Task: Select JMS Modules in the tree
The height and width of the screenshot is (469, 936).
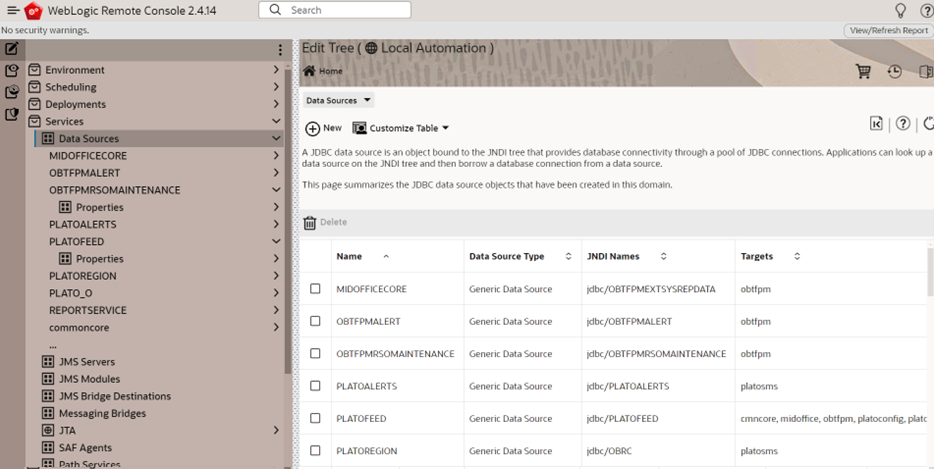Action: pos(89,379)
